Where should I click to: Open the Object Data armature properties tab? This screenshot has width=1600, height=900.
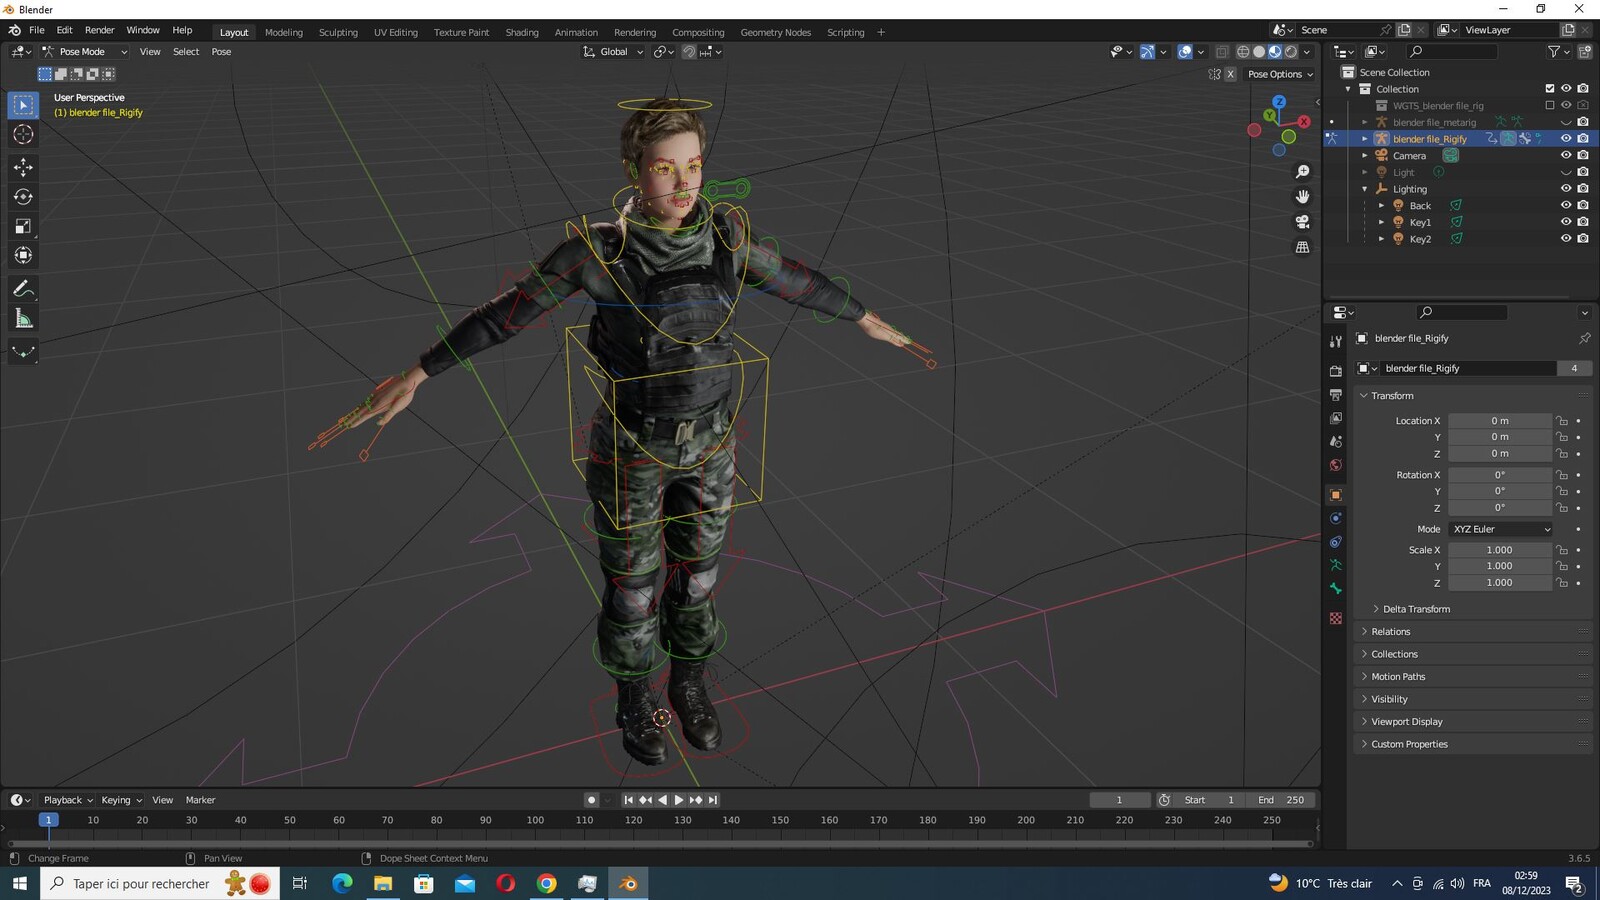coord(1336,566)
